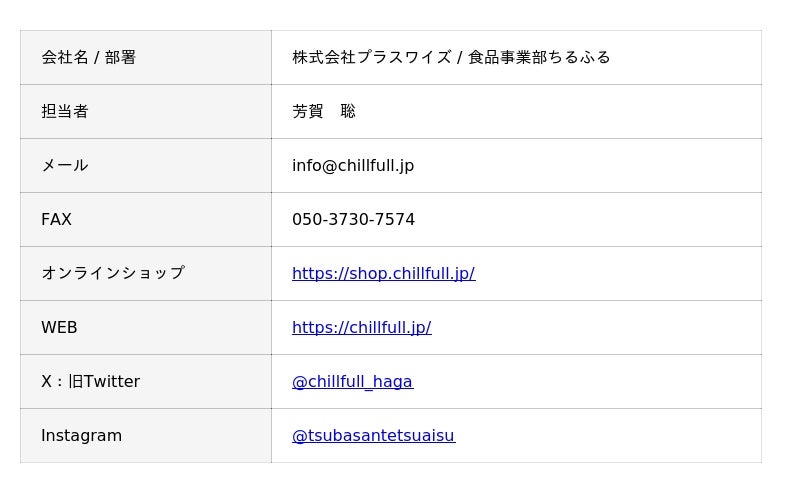Click the メール row label
800x493 pixels.
(65, 165)
